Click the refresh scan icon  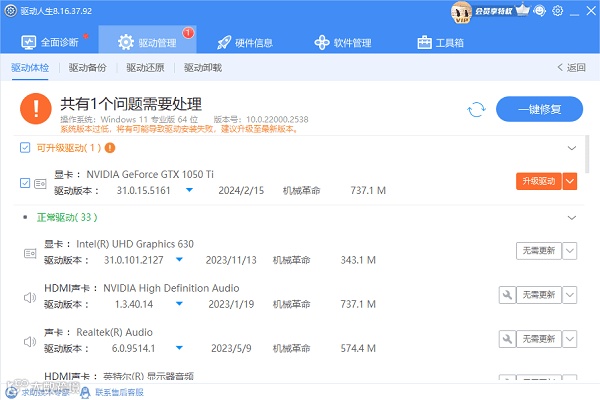pos(476,109)
